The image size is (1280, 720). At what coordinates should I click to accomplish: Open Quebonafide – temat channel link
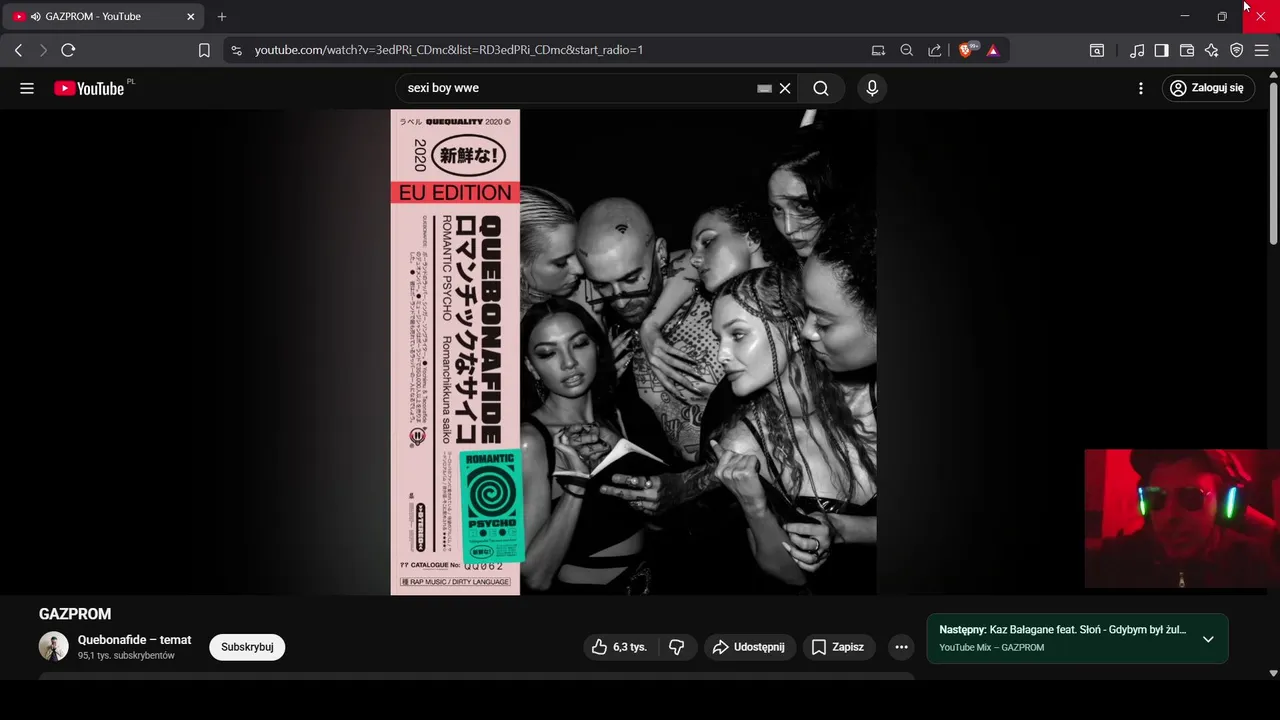[x=135, y=640]
